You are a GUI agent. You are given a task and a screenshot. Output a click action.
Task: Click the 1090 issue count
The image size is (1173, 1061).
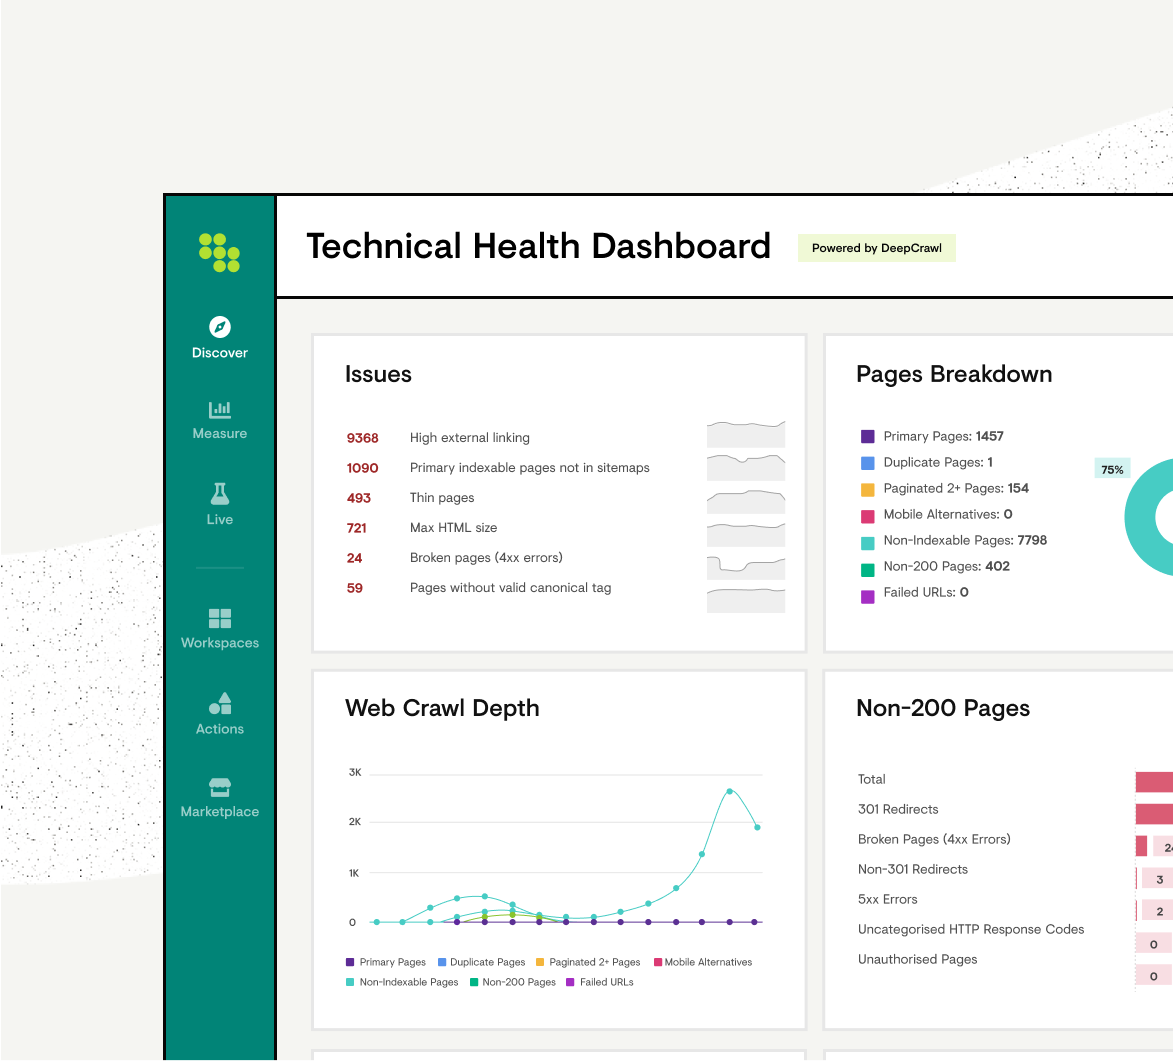362,468
